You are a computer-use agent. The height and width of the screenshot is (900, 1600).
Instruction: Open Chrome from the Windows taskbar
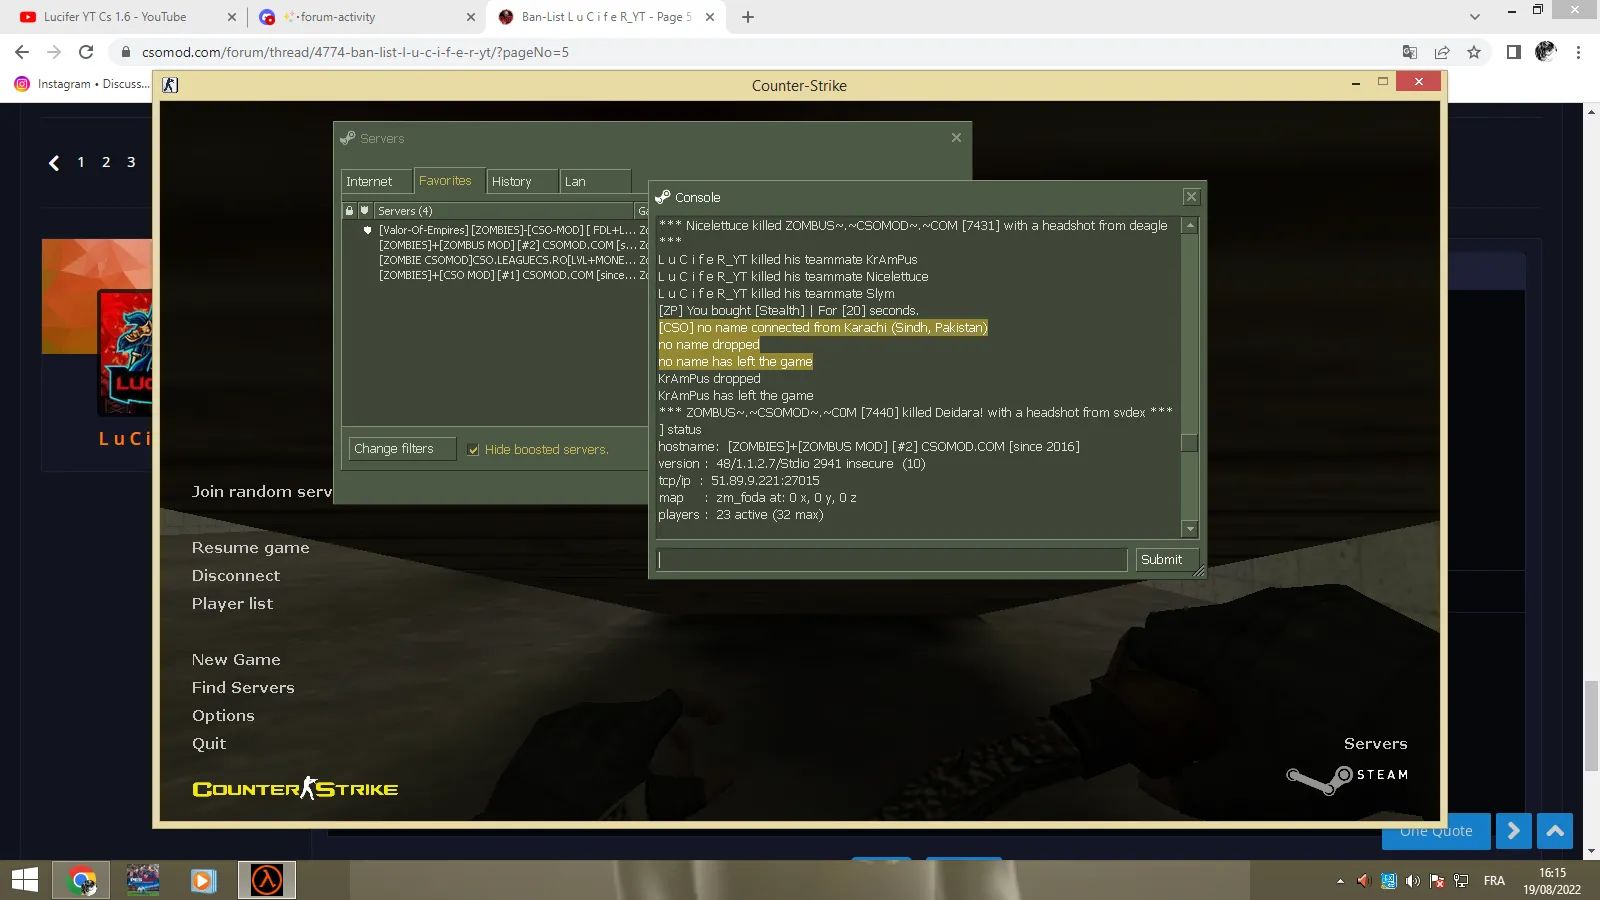point(82,880)
